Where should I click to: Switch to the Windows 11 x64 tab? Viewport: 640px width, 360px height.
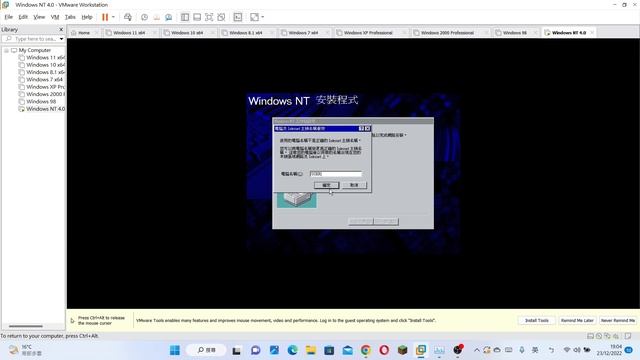point(129,33)
